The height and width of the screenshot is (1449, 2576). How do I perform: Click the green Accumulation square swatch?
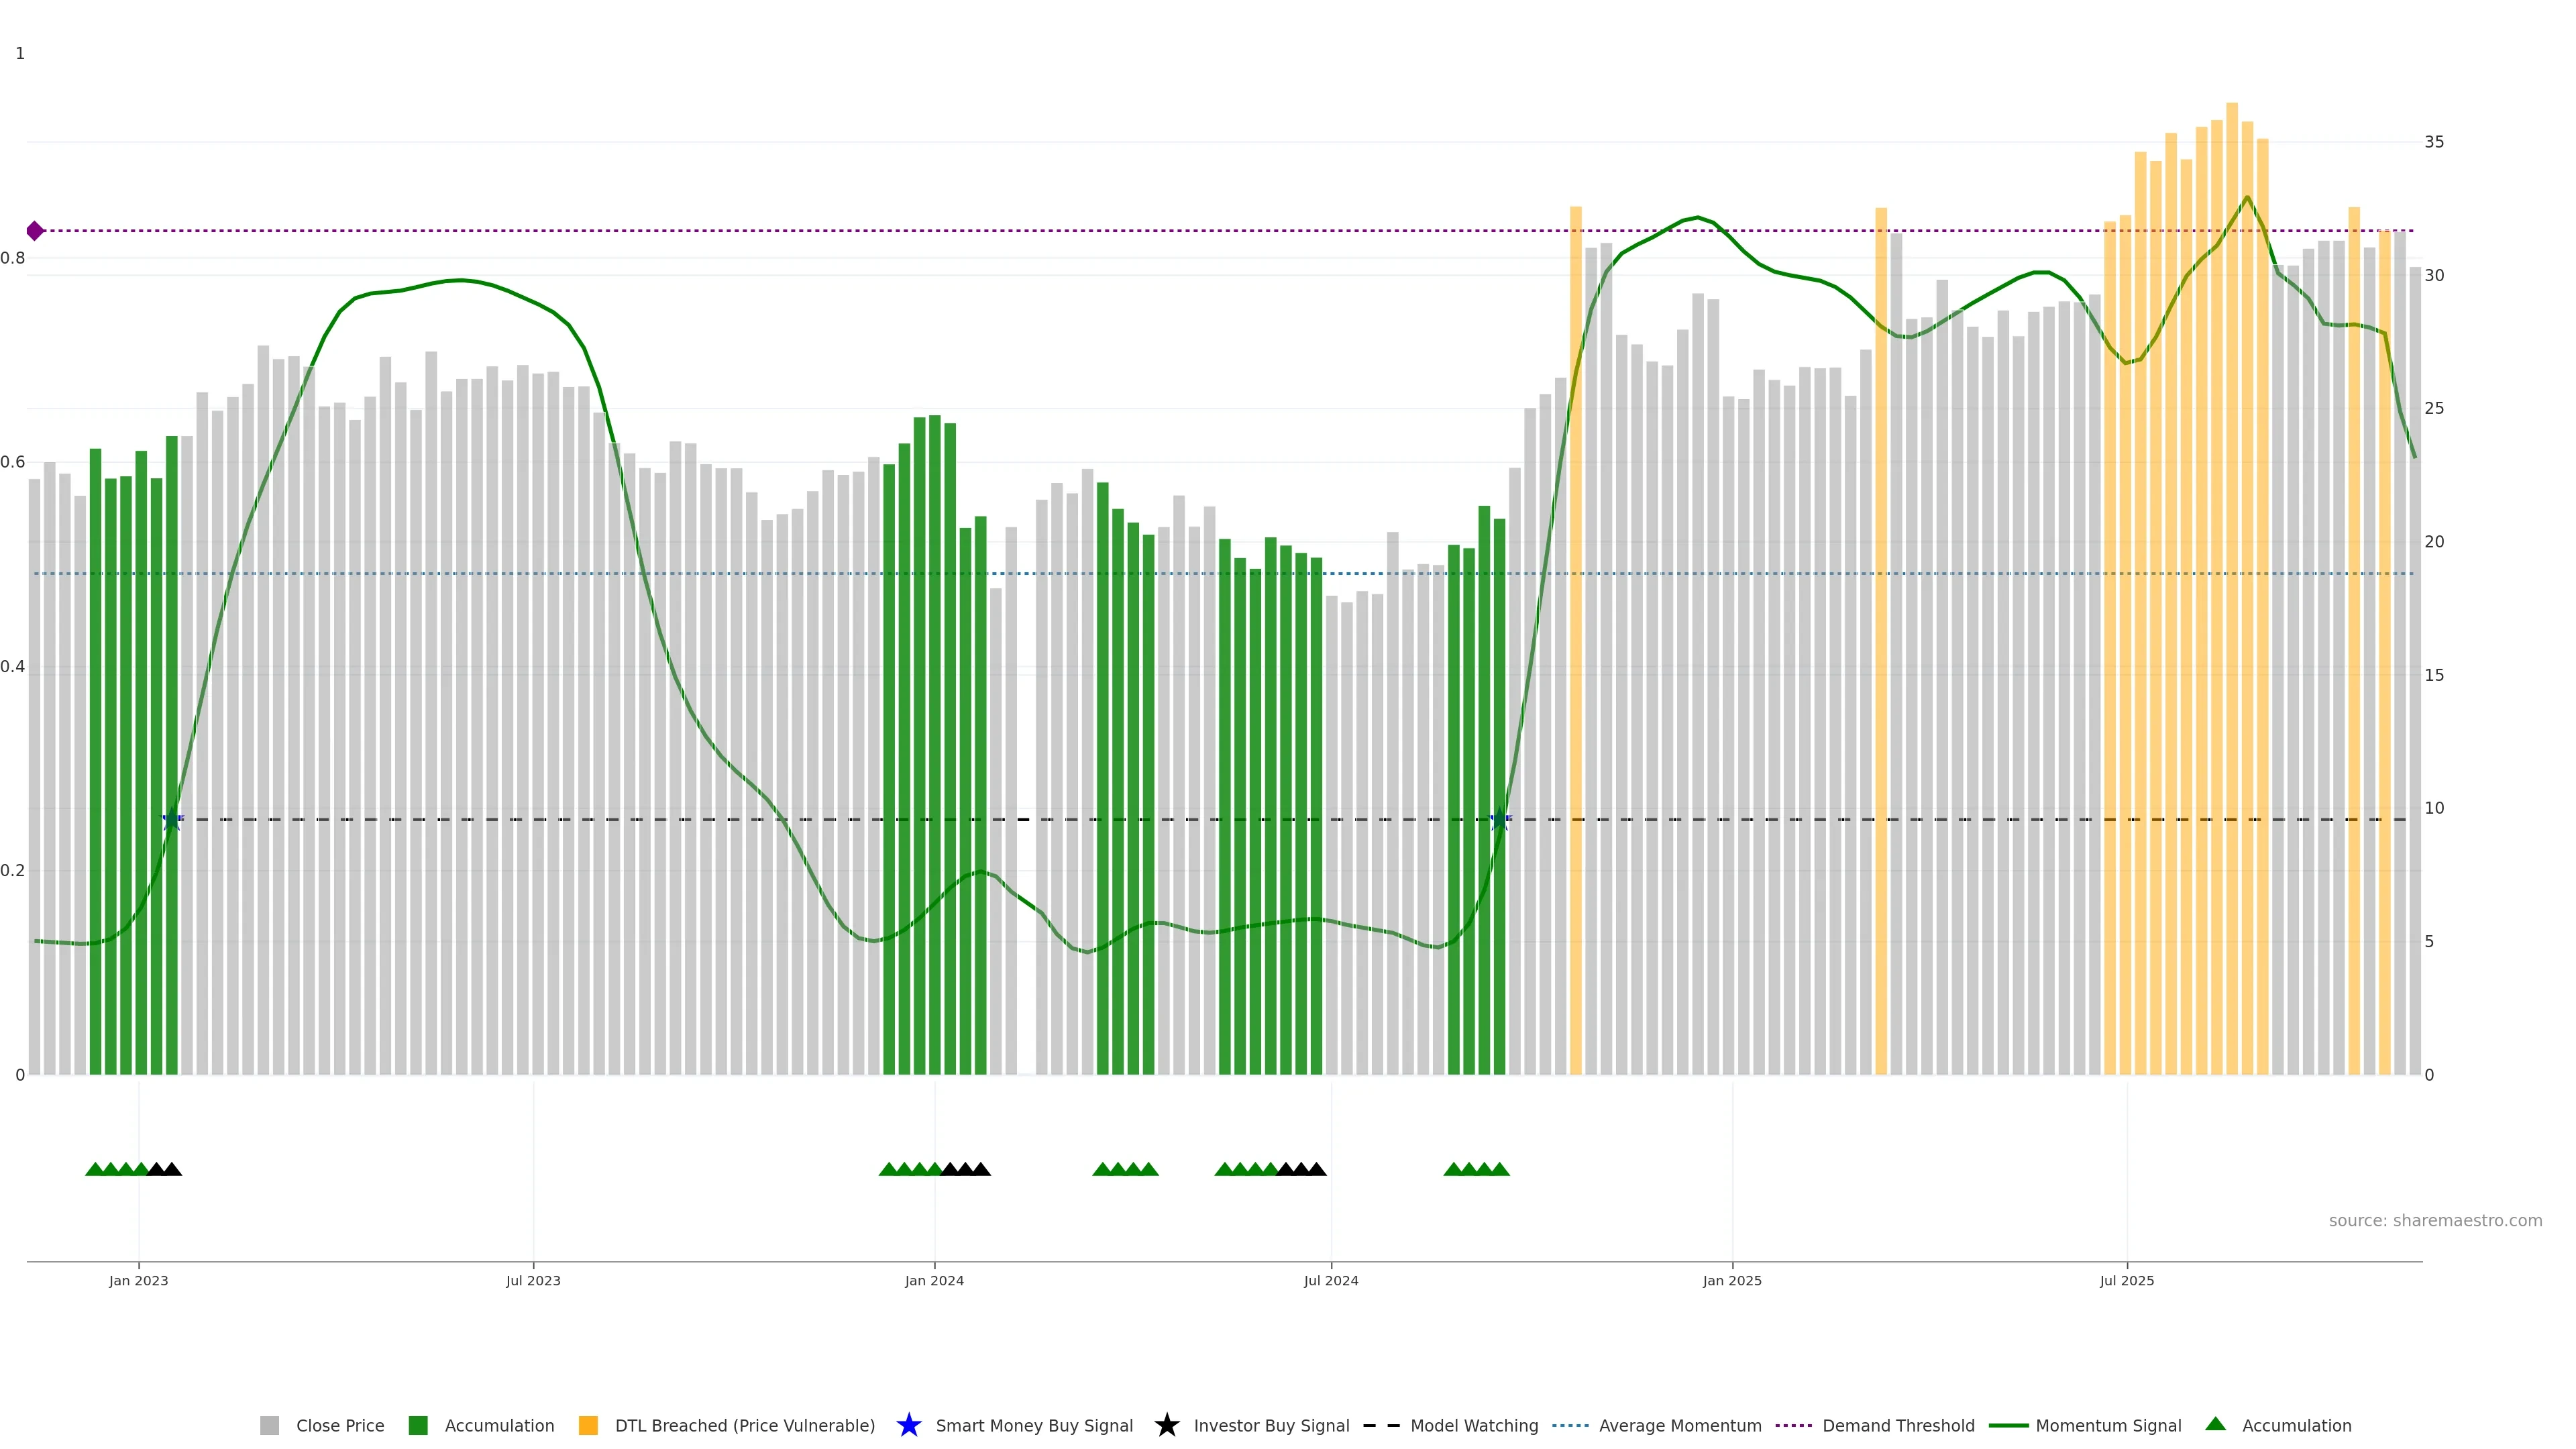point(418,1425)
